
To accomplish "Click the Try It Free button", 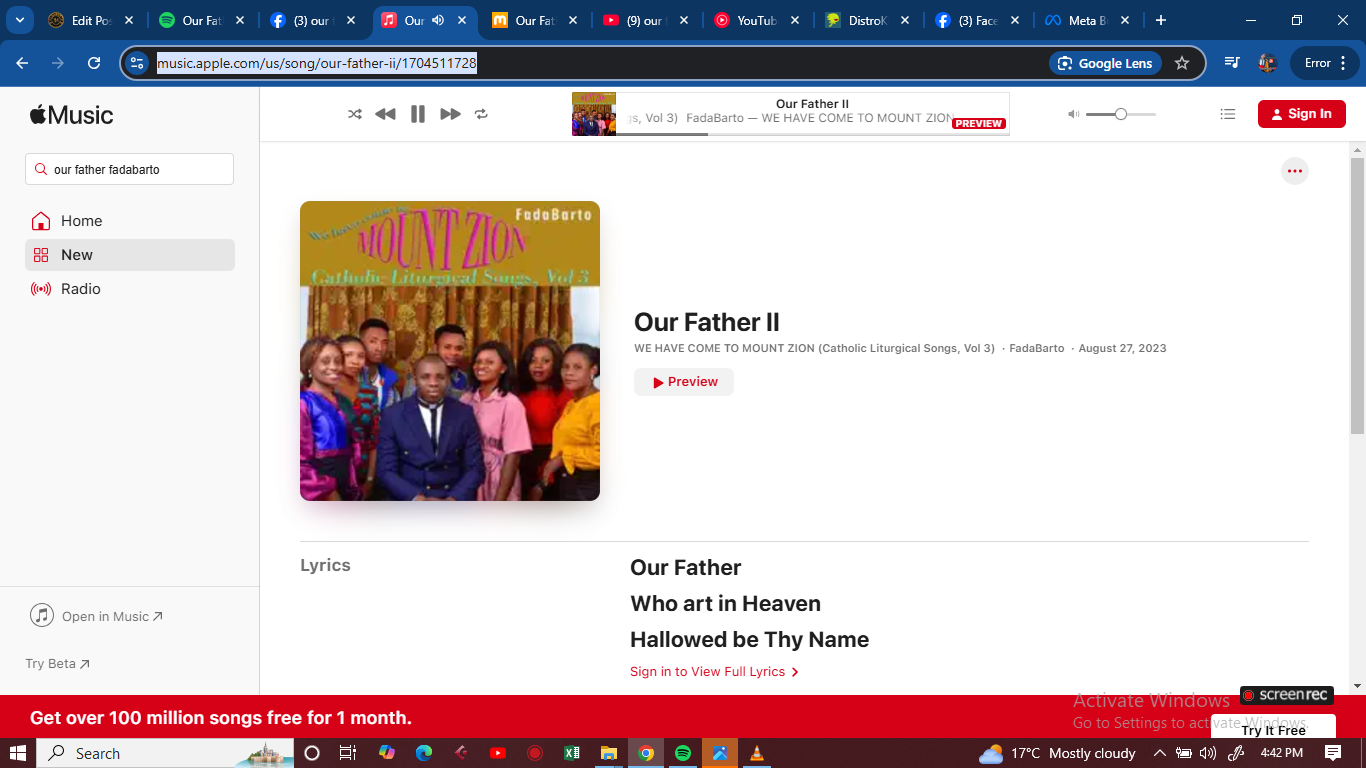I will tap(1273, 729).
